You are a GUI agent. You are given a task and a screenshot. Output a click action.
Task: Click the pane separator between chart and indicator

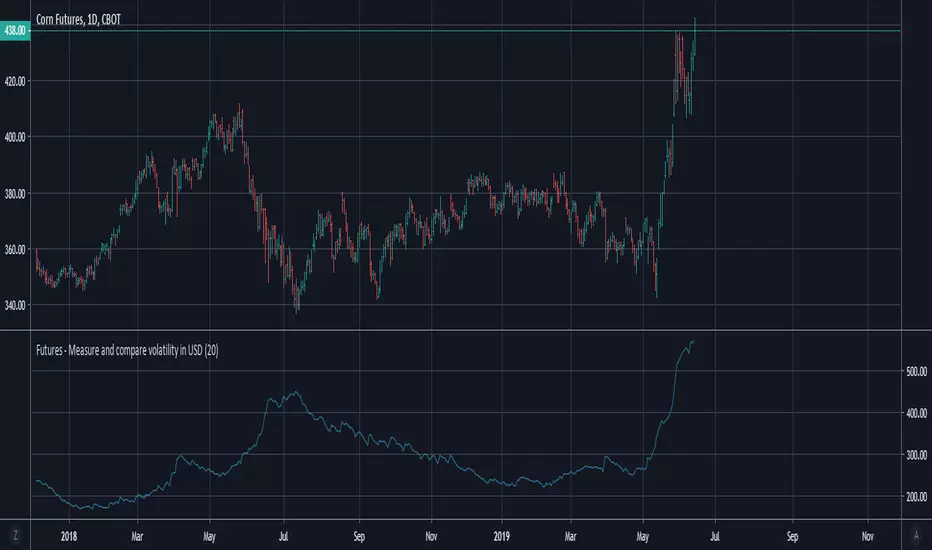click(466, 329)
